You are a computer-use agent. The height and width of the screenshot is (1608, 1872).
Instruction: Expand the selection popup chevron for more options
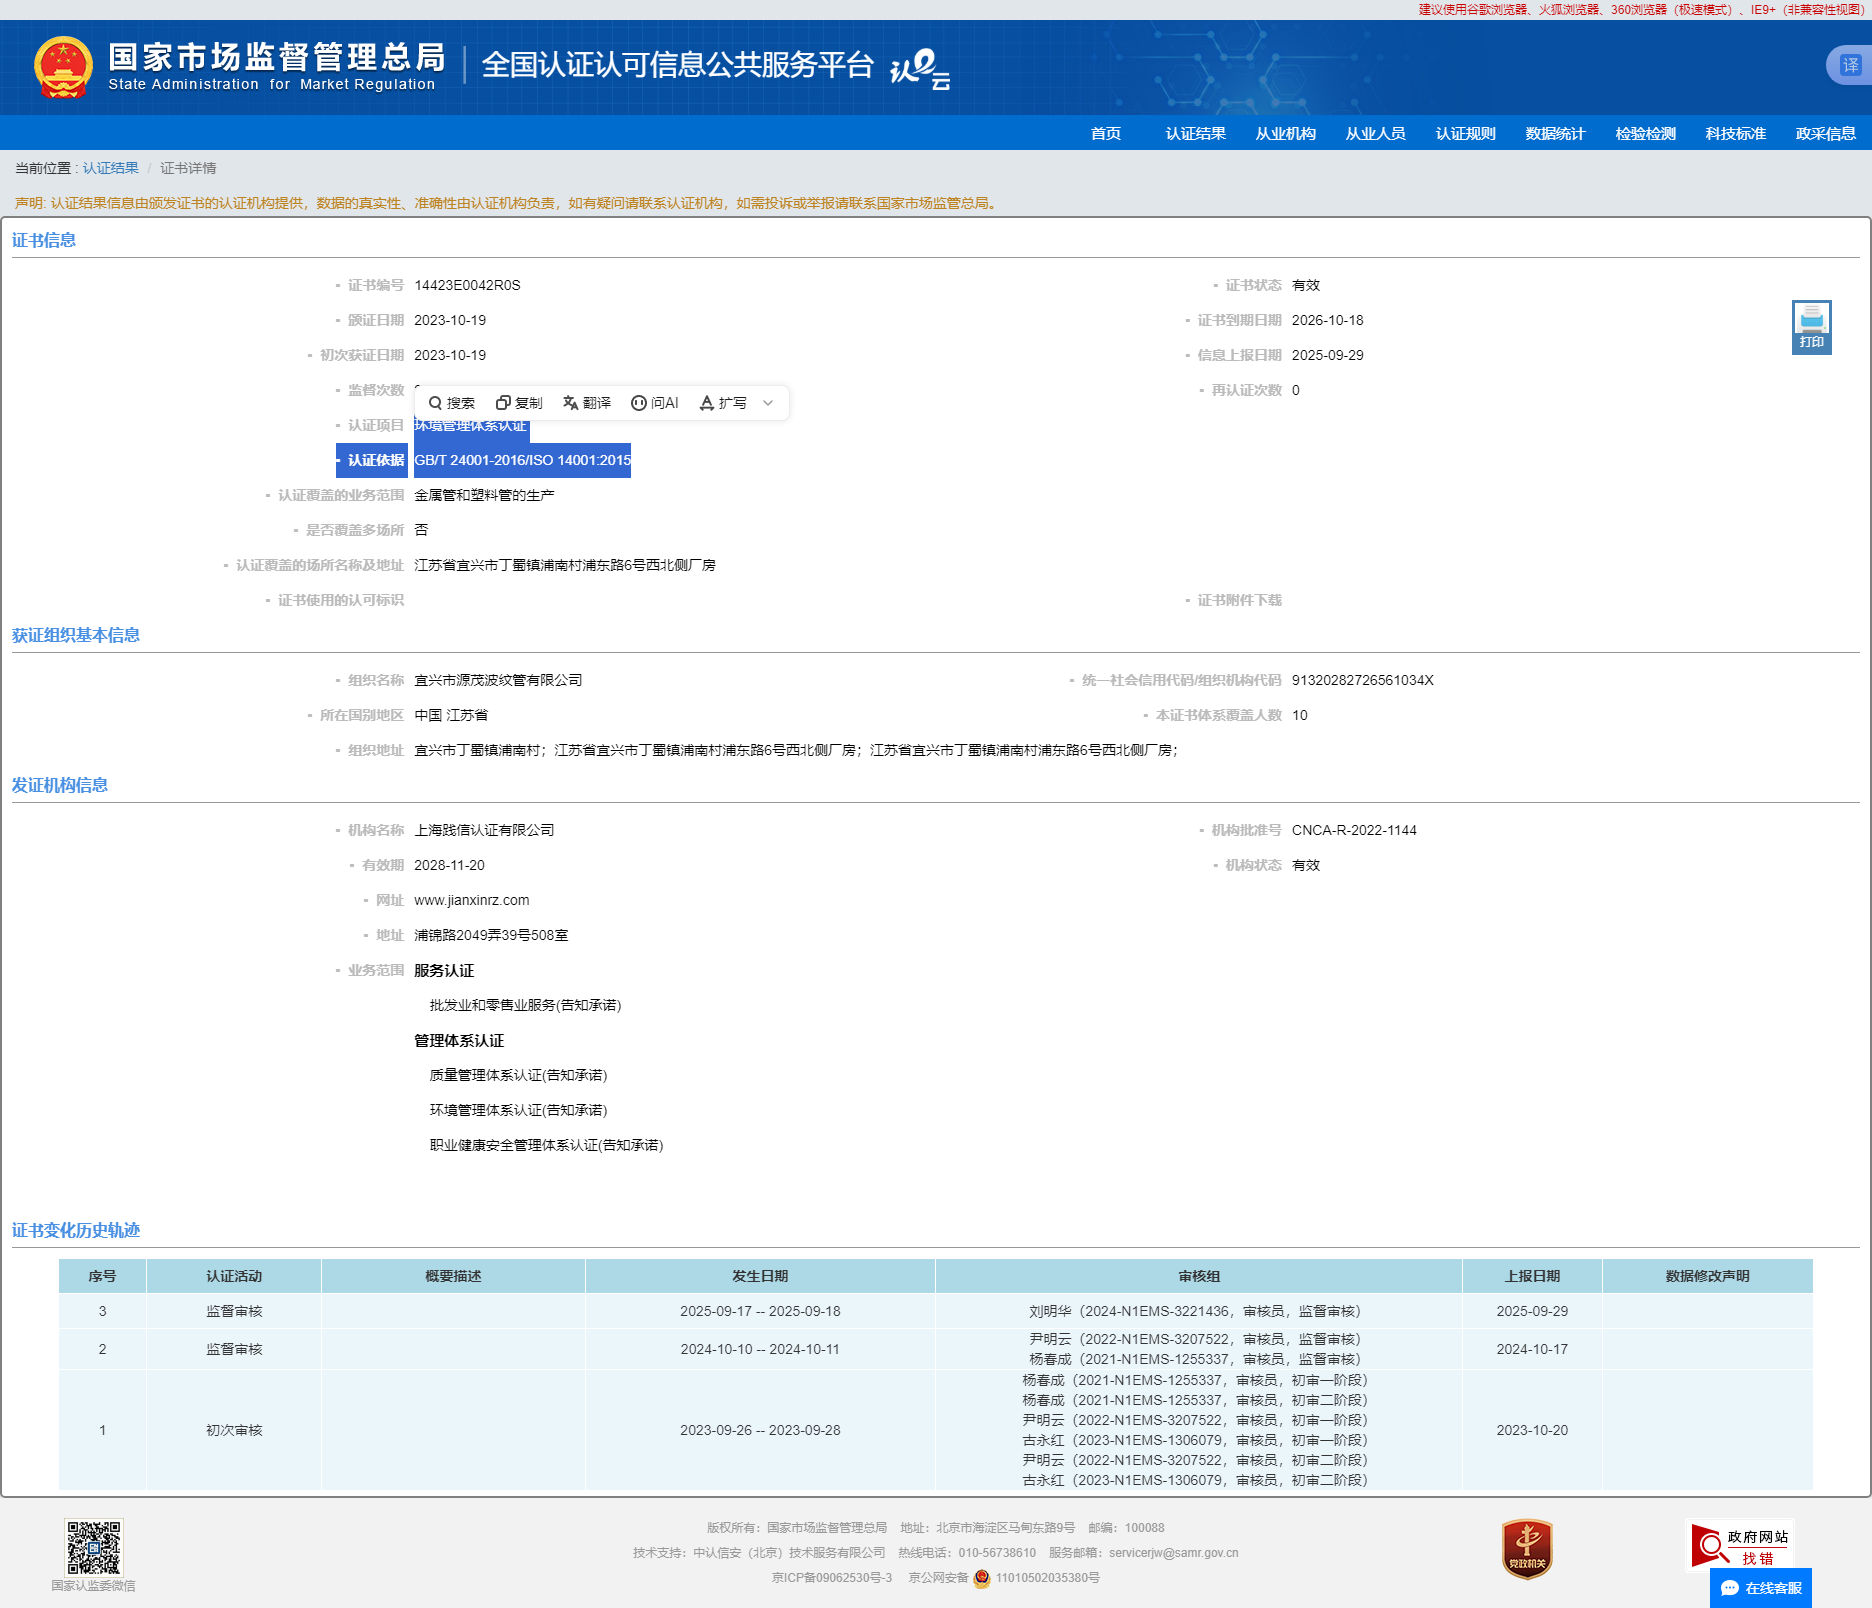pos(768,403)
